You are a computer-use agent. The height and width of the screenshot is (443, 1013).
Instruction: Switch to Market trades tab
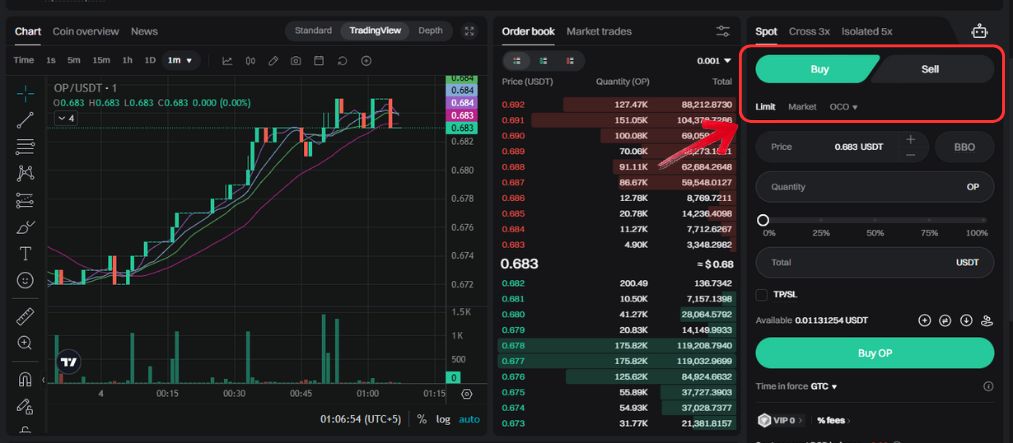[599, 31]
